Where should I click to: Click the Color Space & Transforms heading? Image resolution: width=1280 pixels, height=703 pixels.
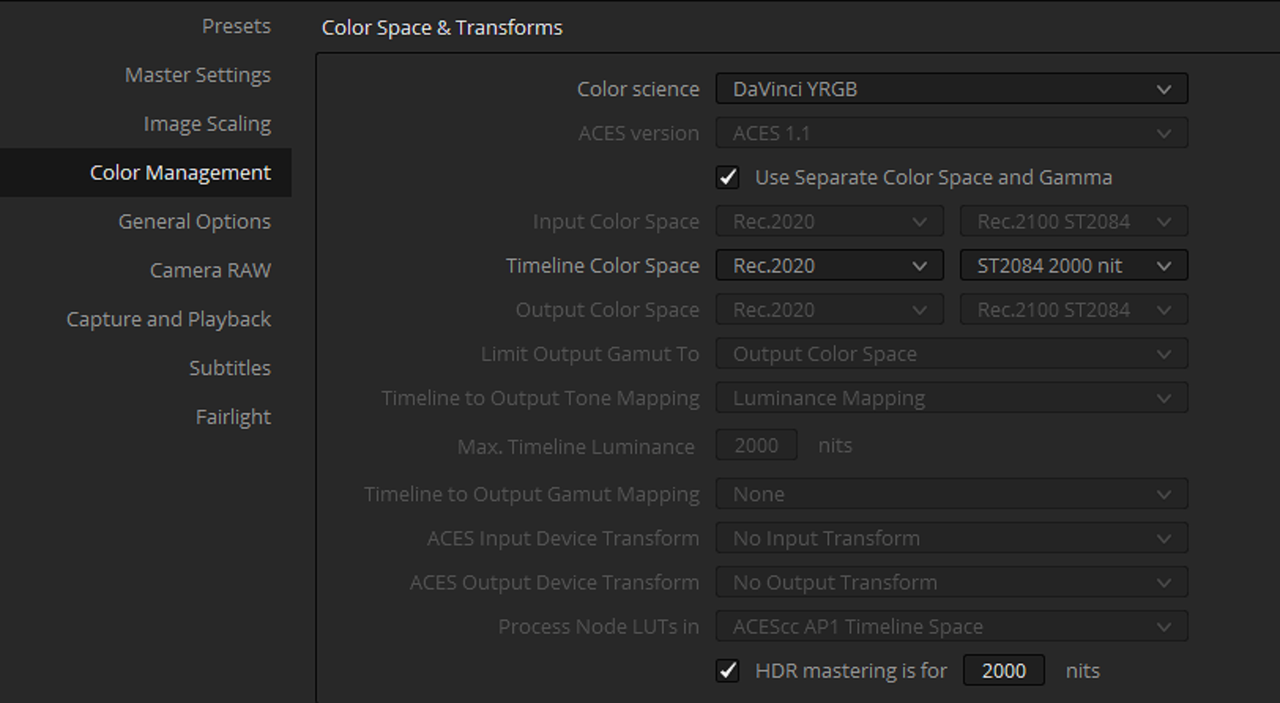(442, 28)
